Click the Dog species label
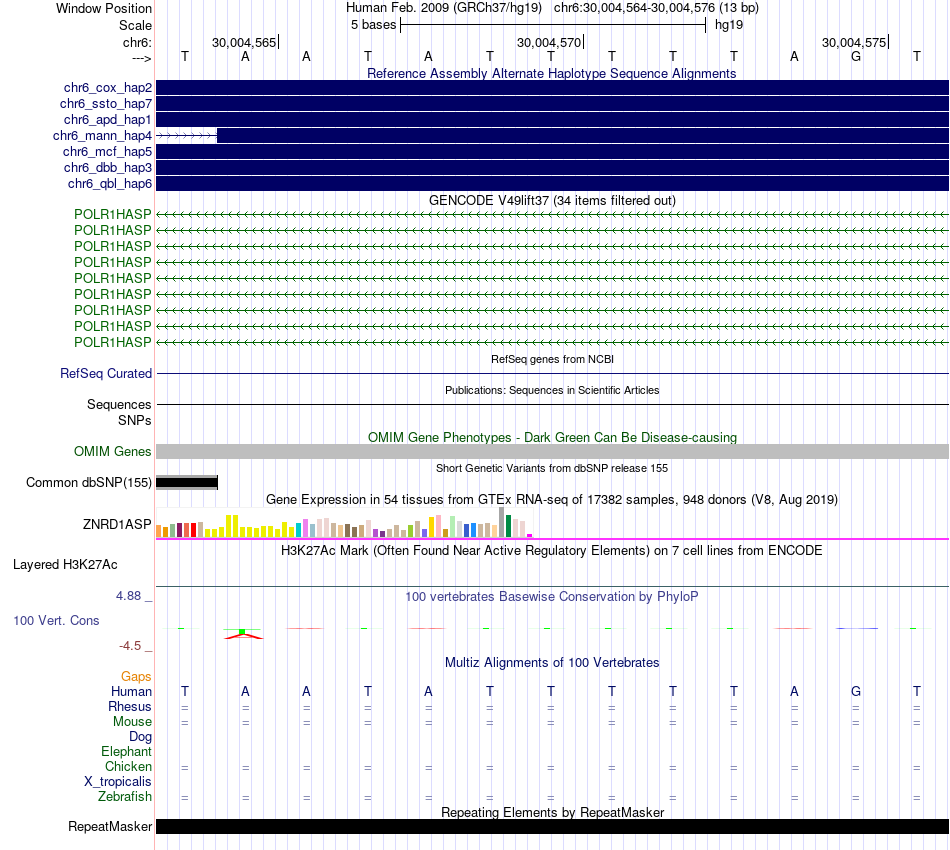950x850 pixels. point(140,737)
